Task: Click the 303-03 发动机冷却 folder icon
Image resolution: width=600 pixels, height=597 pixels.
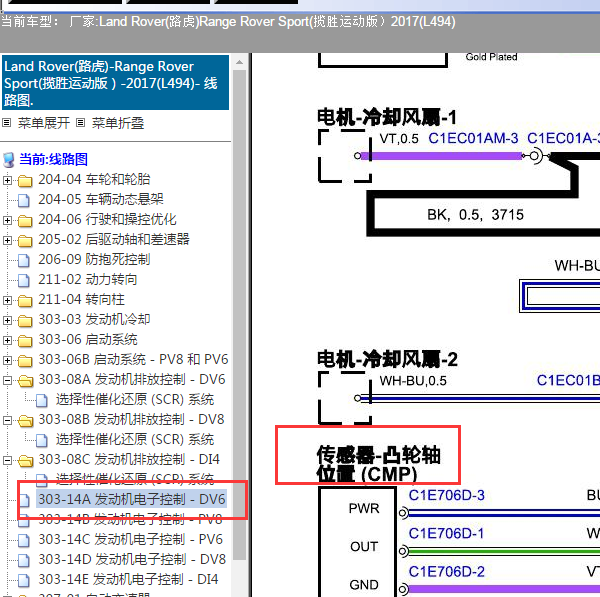Action: click(25, 320)
